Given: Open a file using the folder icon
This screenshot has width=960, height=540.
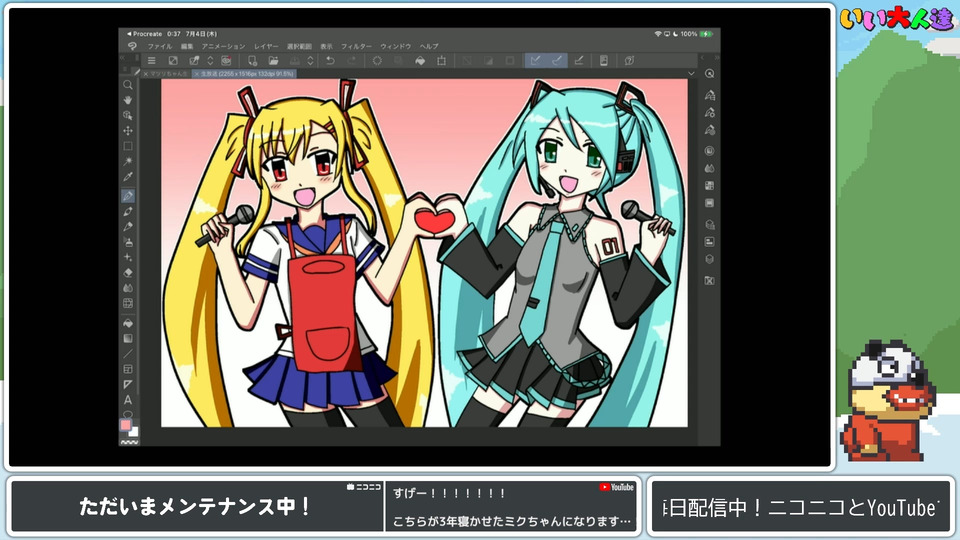Looking at the screenshot, I should 273,61.
